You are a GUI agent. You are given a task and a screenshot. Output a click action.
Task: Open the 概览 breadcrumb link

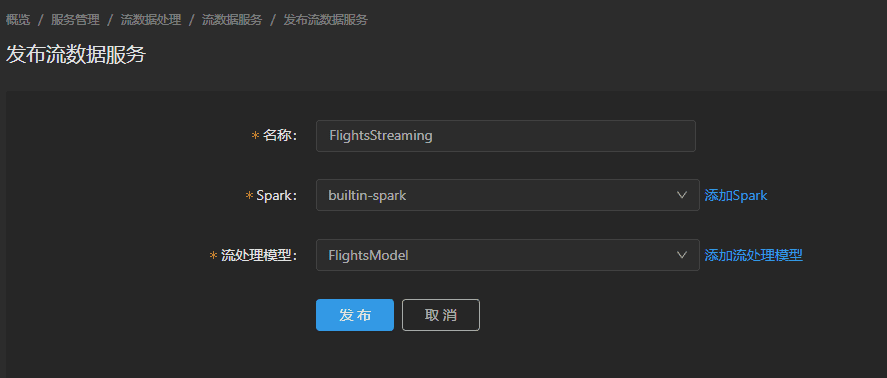(x=18, y=20)
